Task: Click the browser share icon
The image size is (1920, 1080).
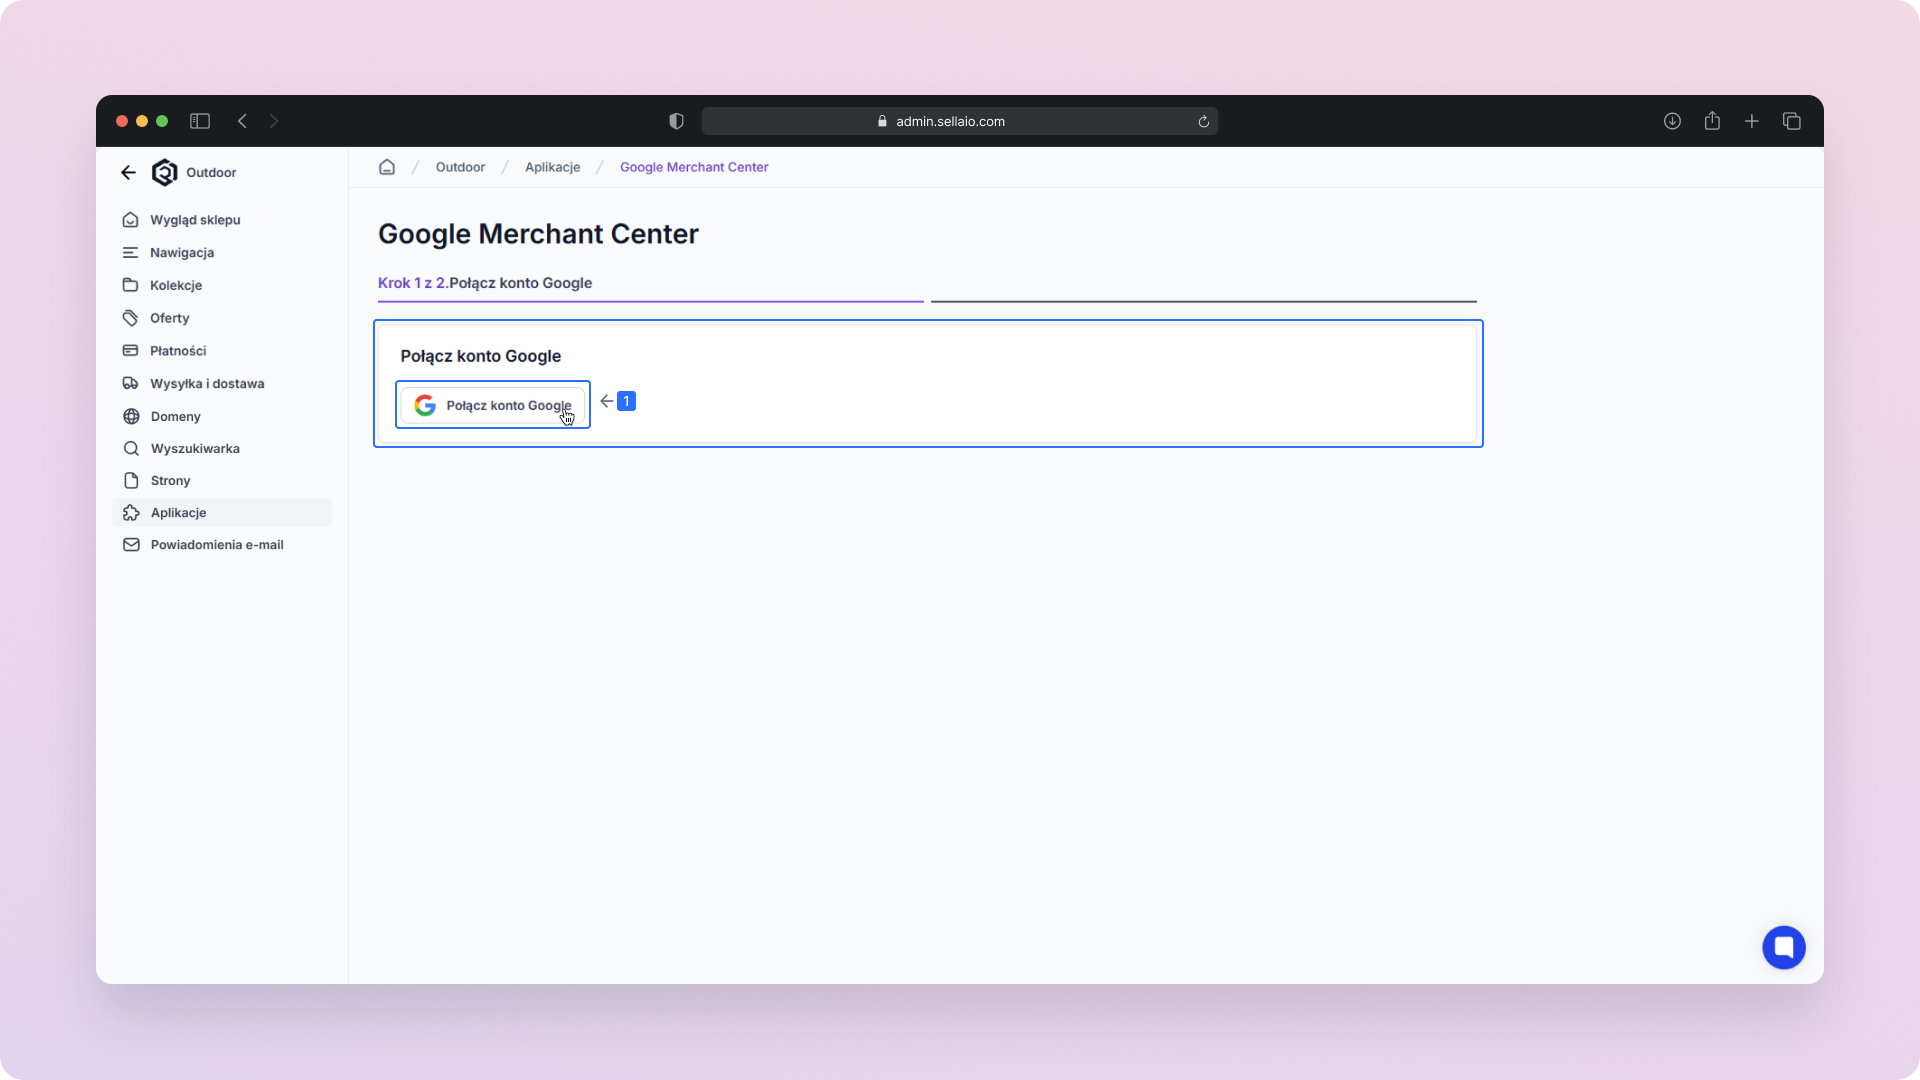Action: click(1712, 121)
